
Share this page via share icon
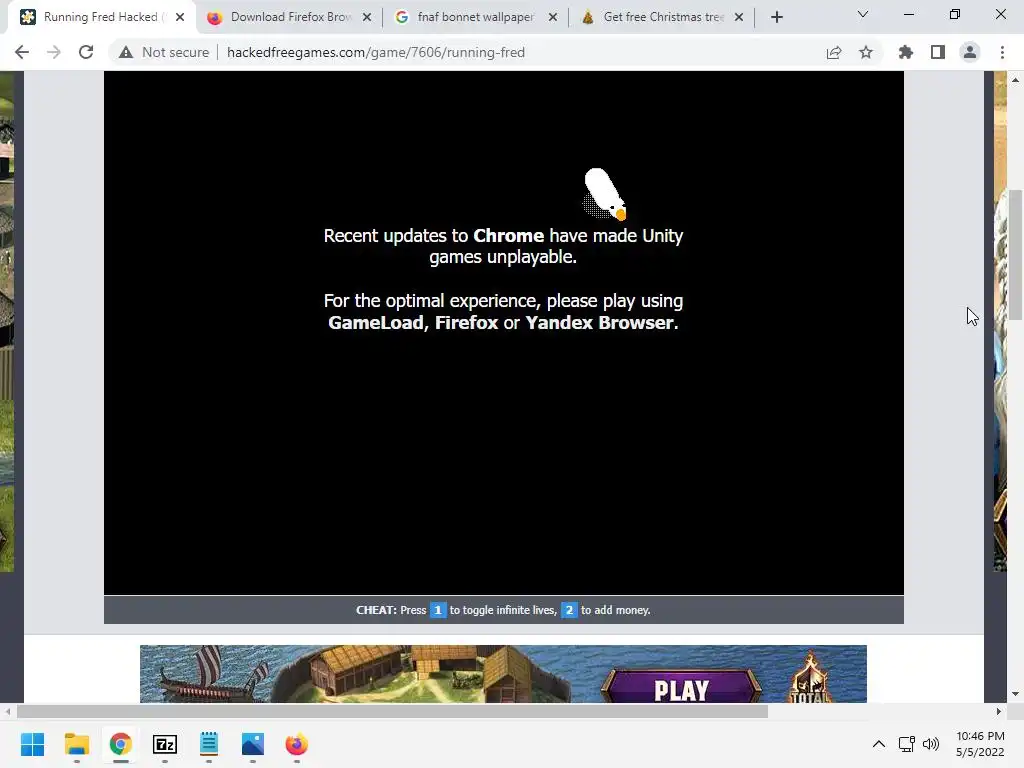(834, 52)
